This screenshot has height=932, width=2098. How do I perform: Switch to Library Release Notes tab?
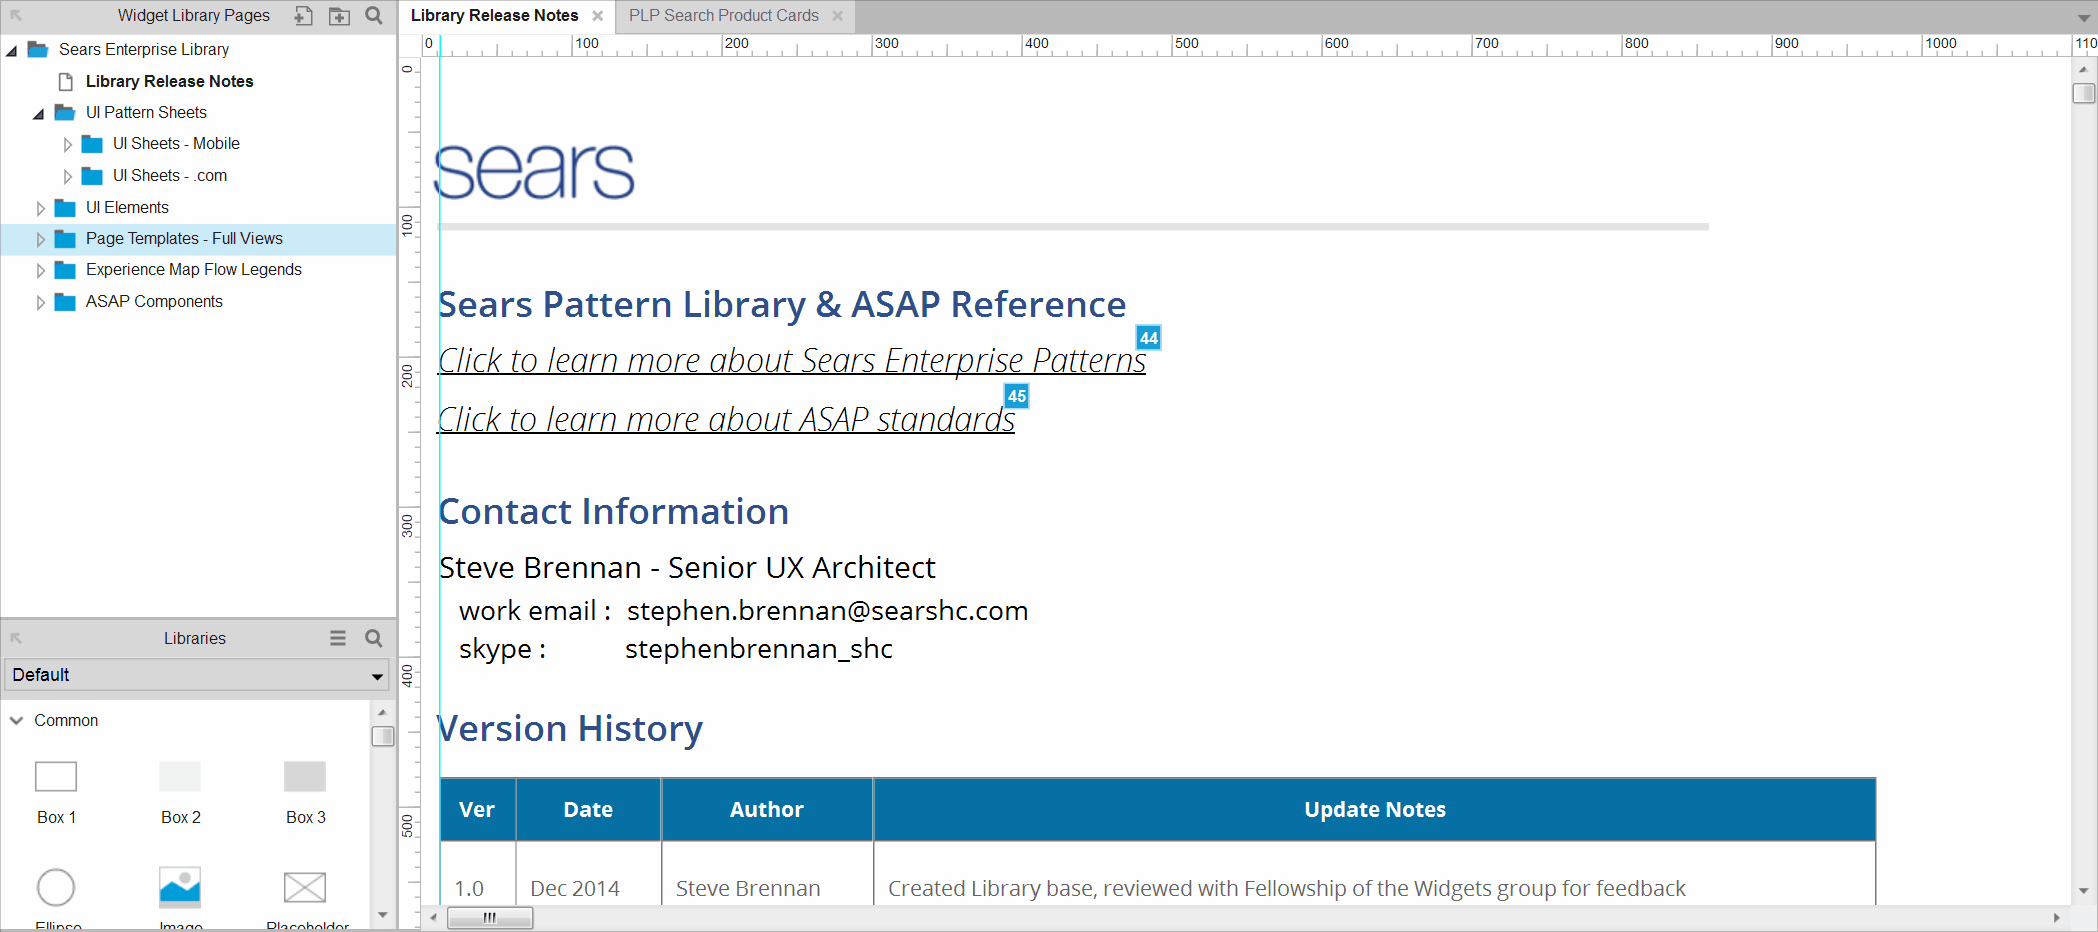494,16
